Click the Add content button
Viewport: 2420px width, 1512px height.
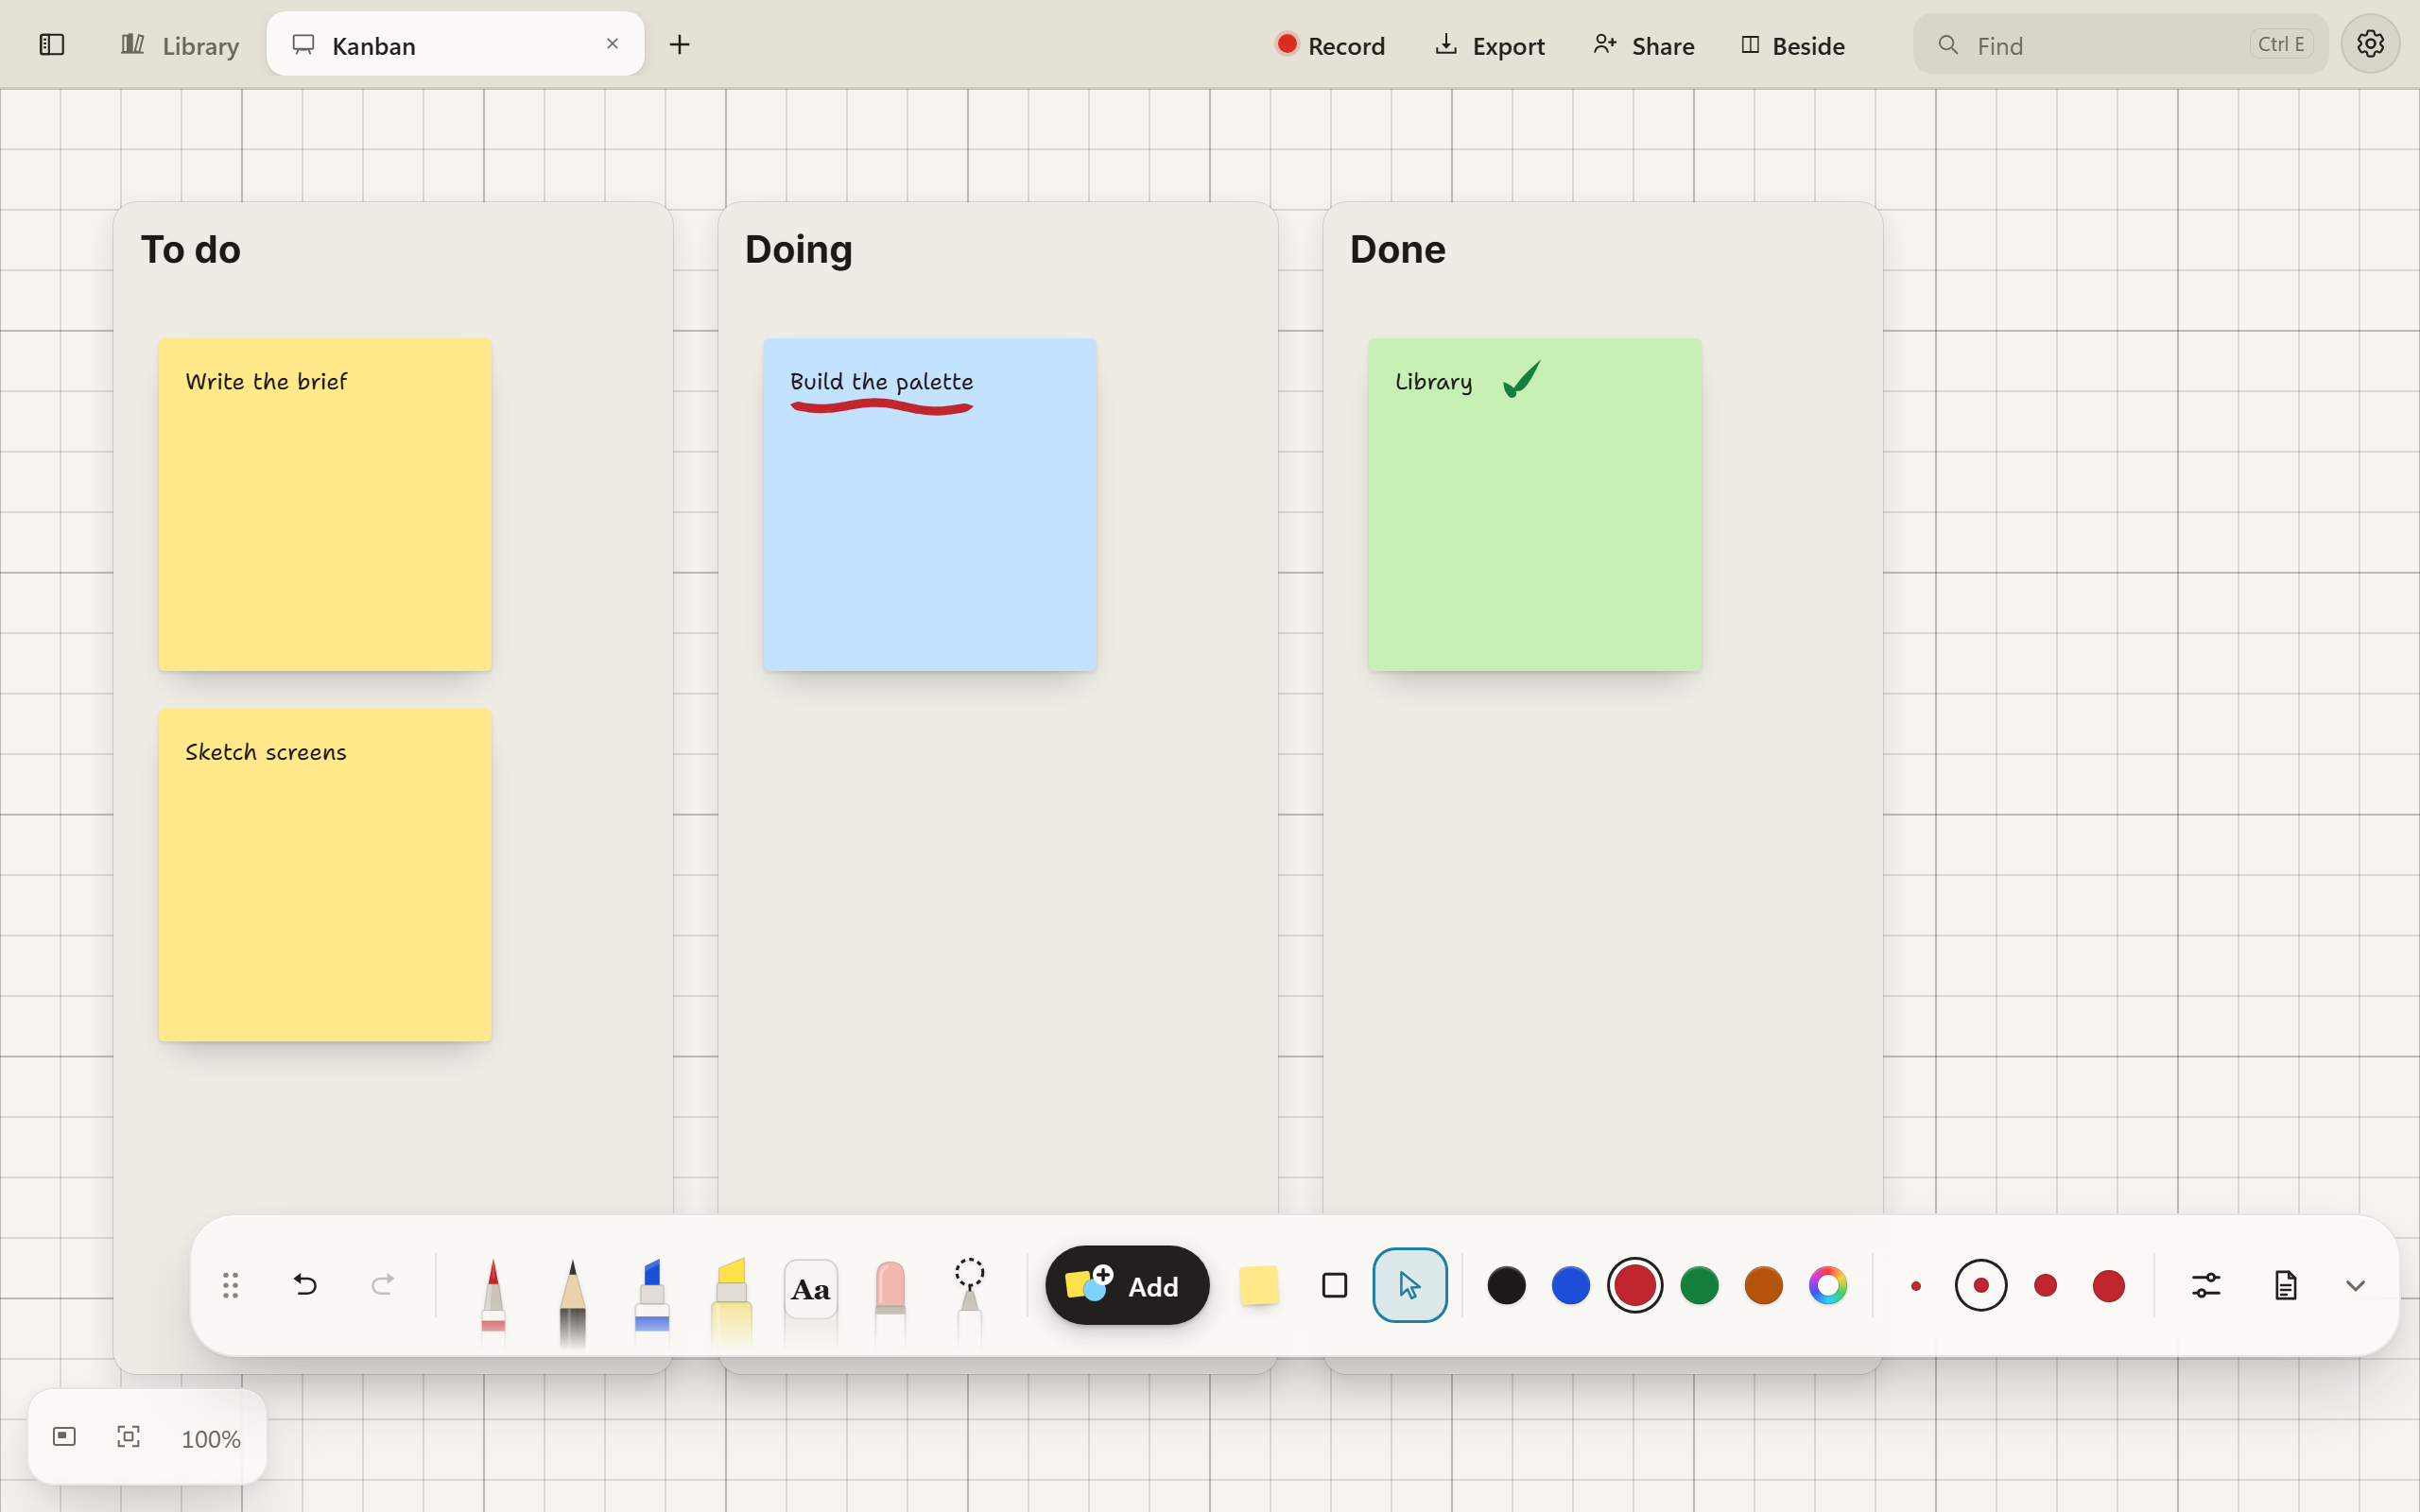[x=1127, y=1286]
